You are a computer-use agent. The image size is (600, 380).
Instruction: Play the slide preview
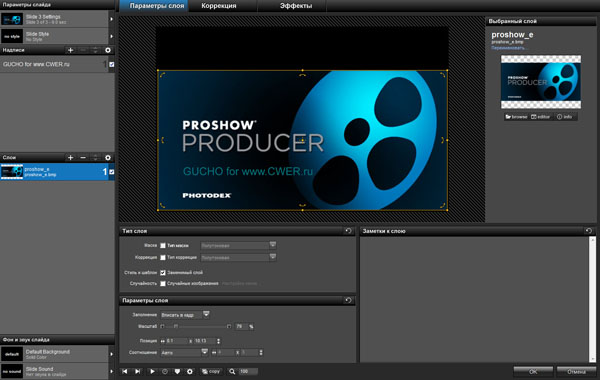[x=152, y=371]
